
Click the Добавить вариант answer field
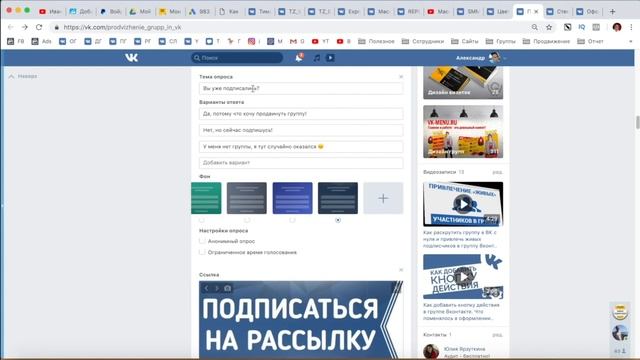coord(301,162)
